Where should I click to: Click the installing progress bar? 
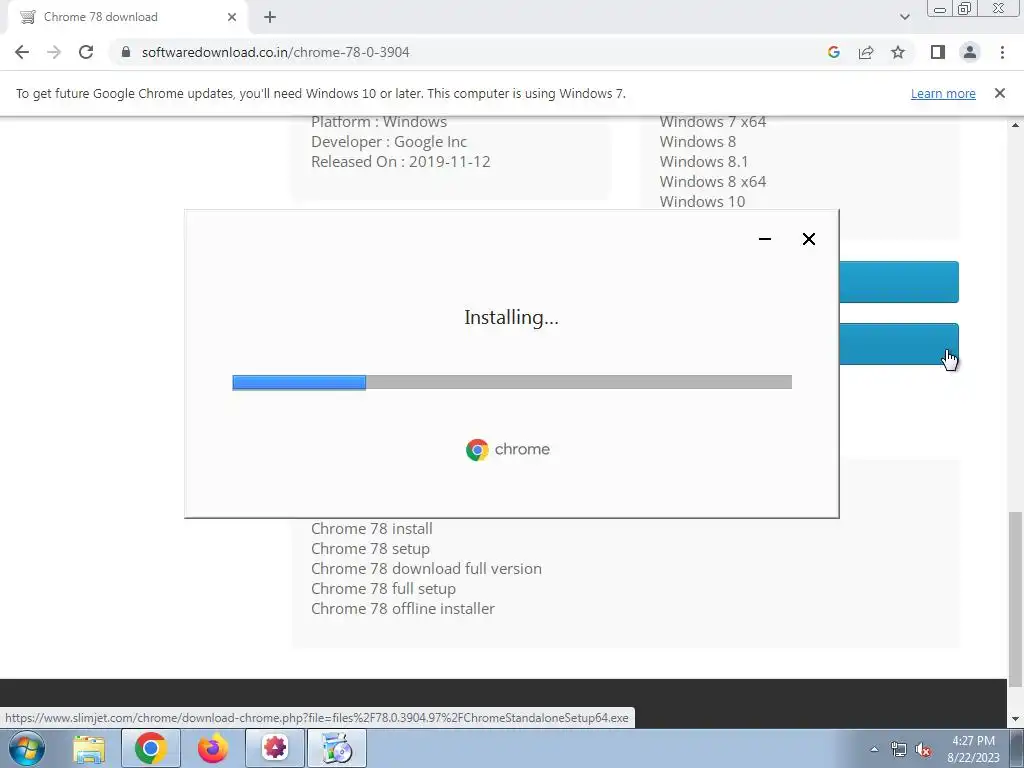512,382
